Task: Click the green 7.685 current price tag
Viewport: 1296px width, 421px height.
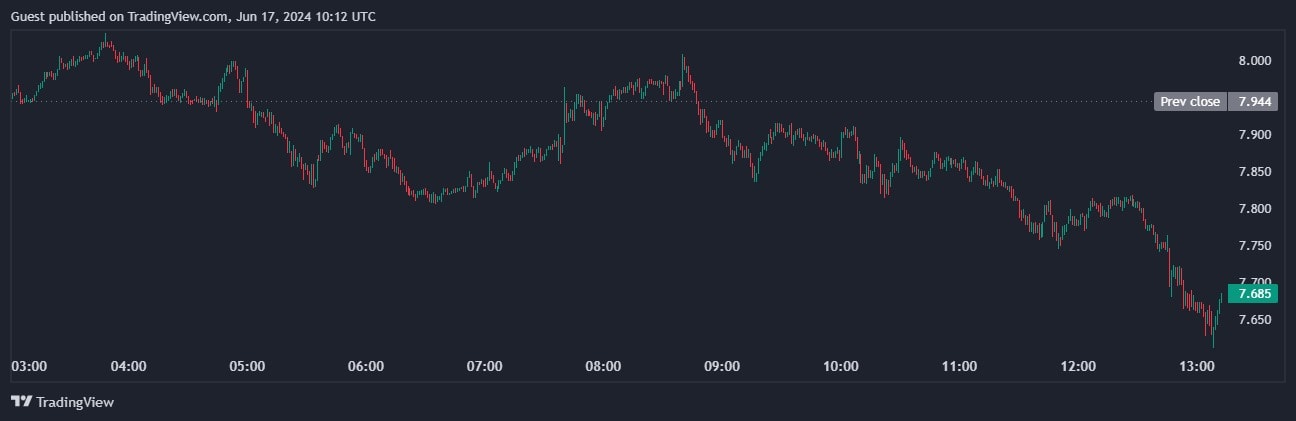Action: pos(1254,294)
